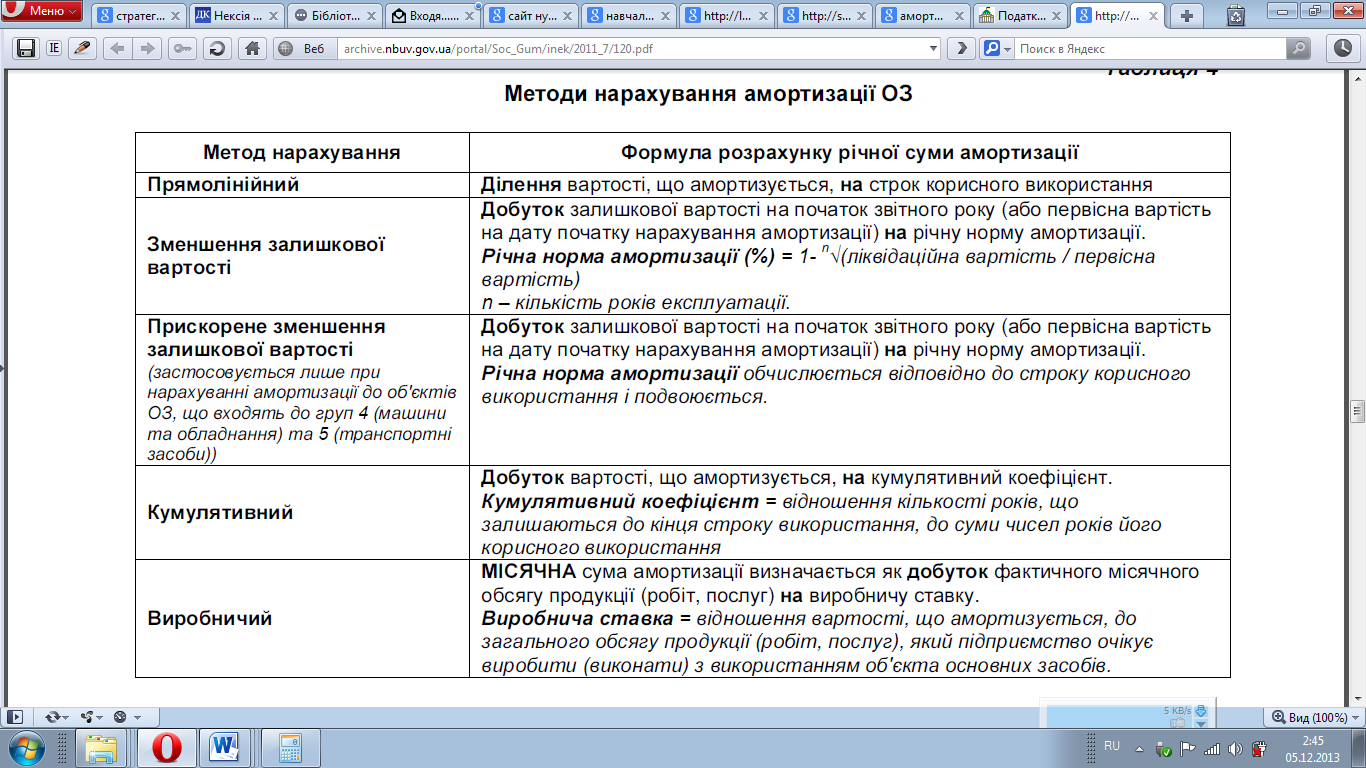The image size is (1366, 768).
Task: Click the 'Веб' site badge
Action: click(305, 49)
